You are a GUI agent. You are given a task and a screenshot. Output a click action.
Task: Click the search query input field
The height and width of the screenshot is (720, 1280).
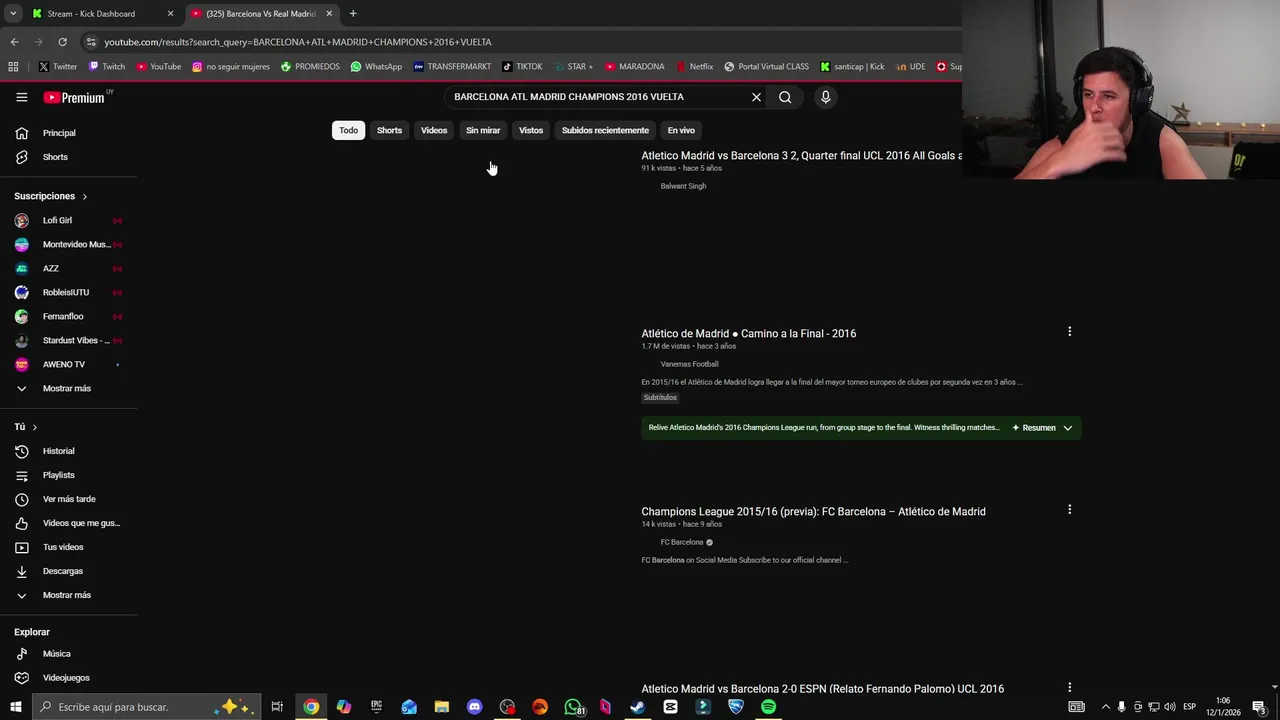coord(598,97)
